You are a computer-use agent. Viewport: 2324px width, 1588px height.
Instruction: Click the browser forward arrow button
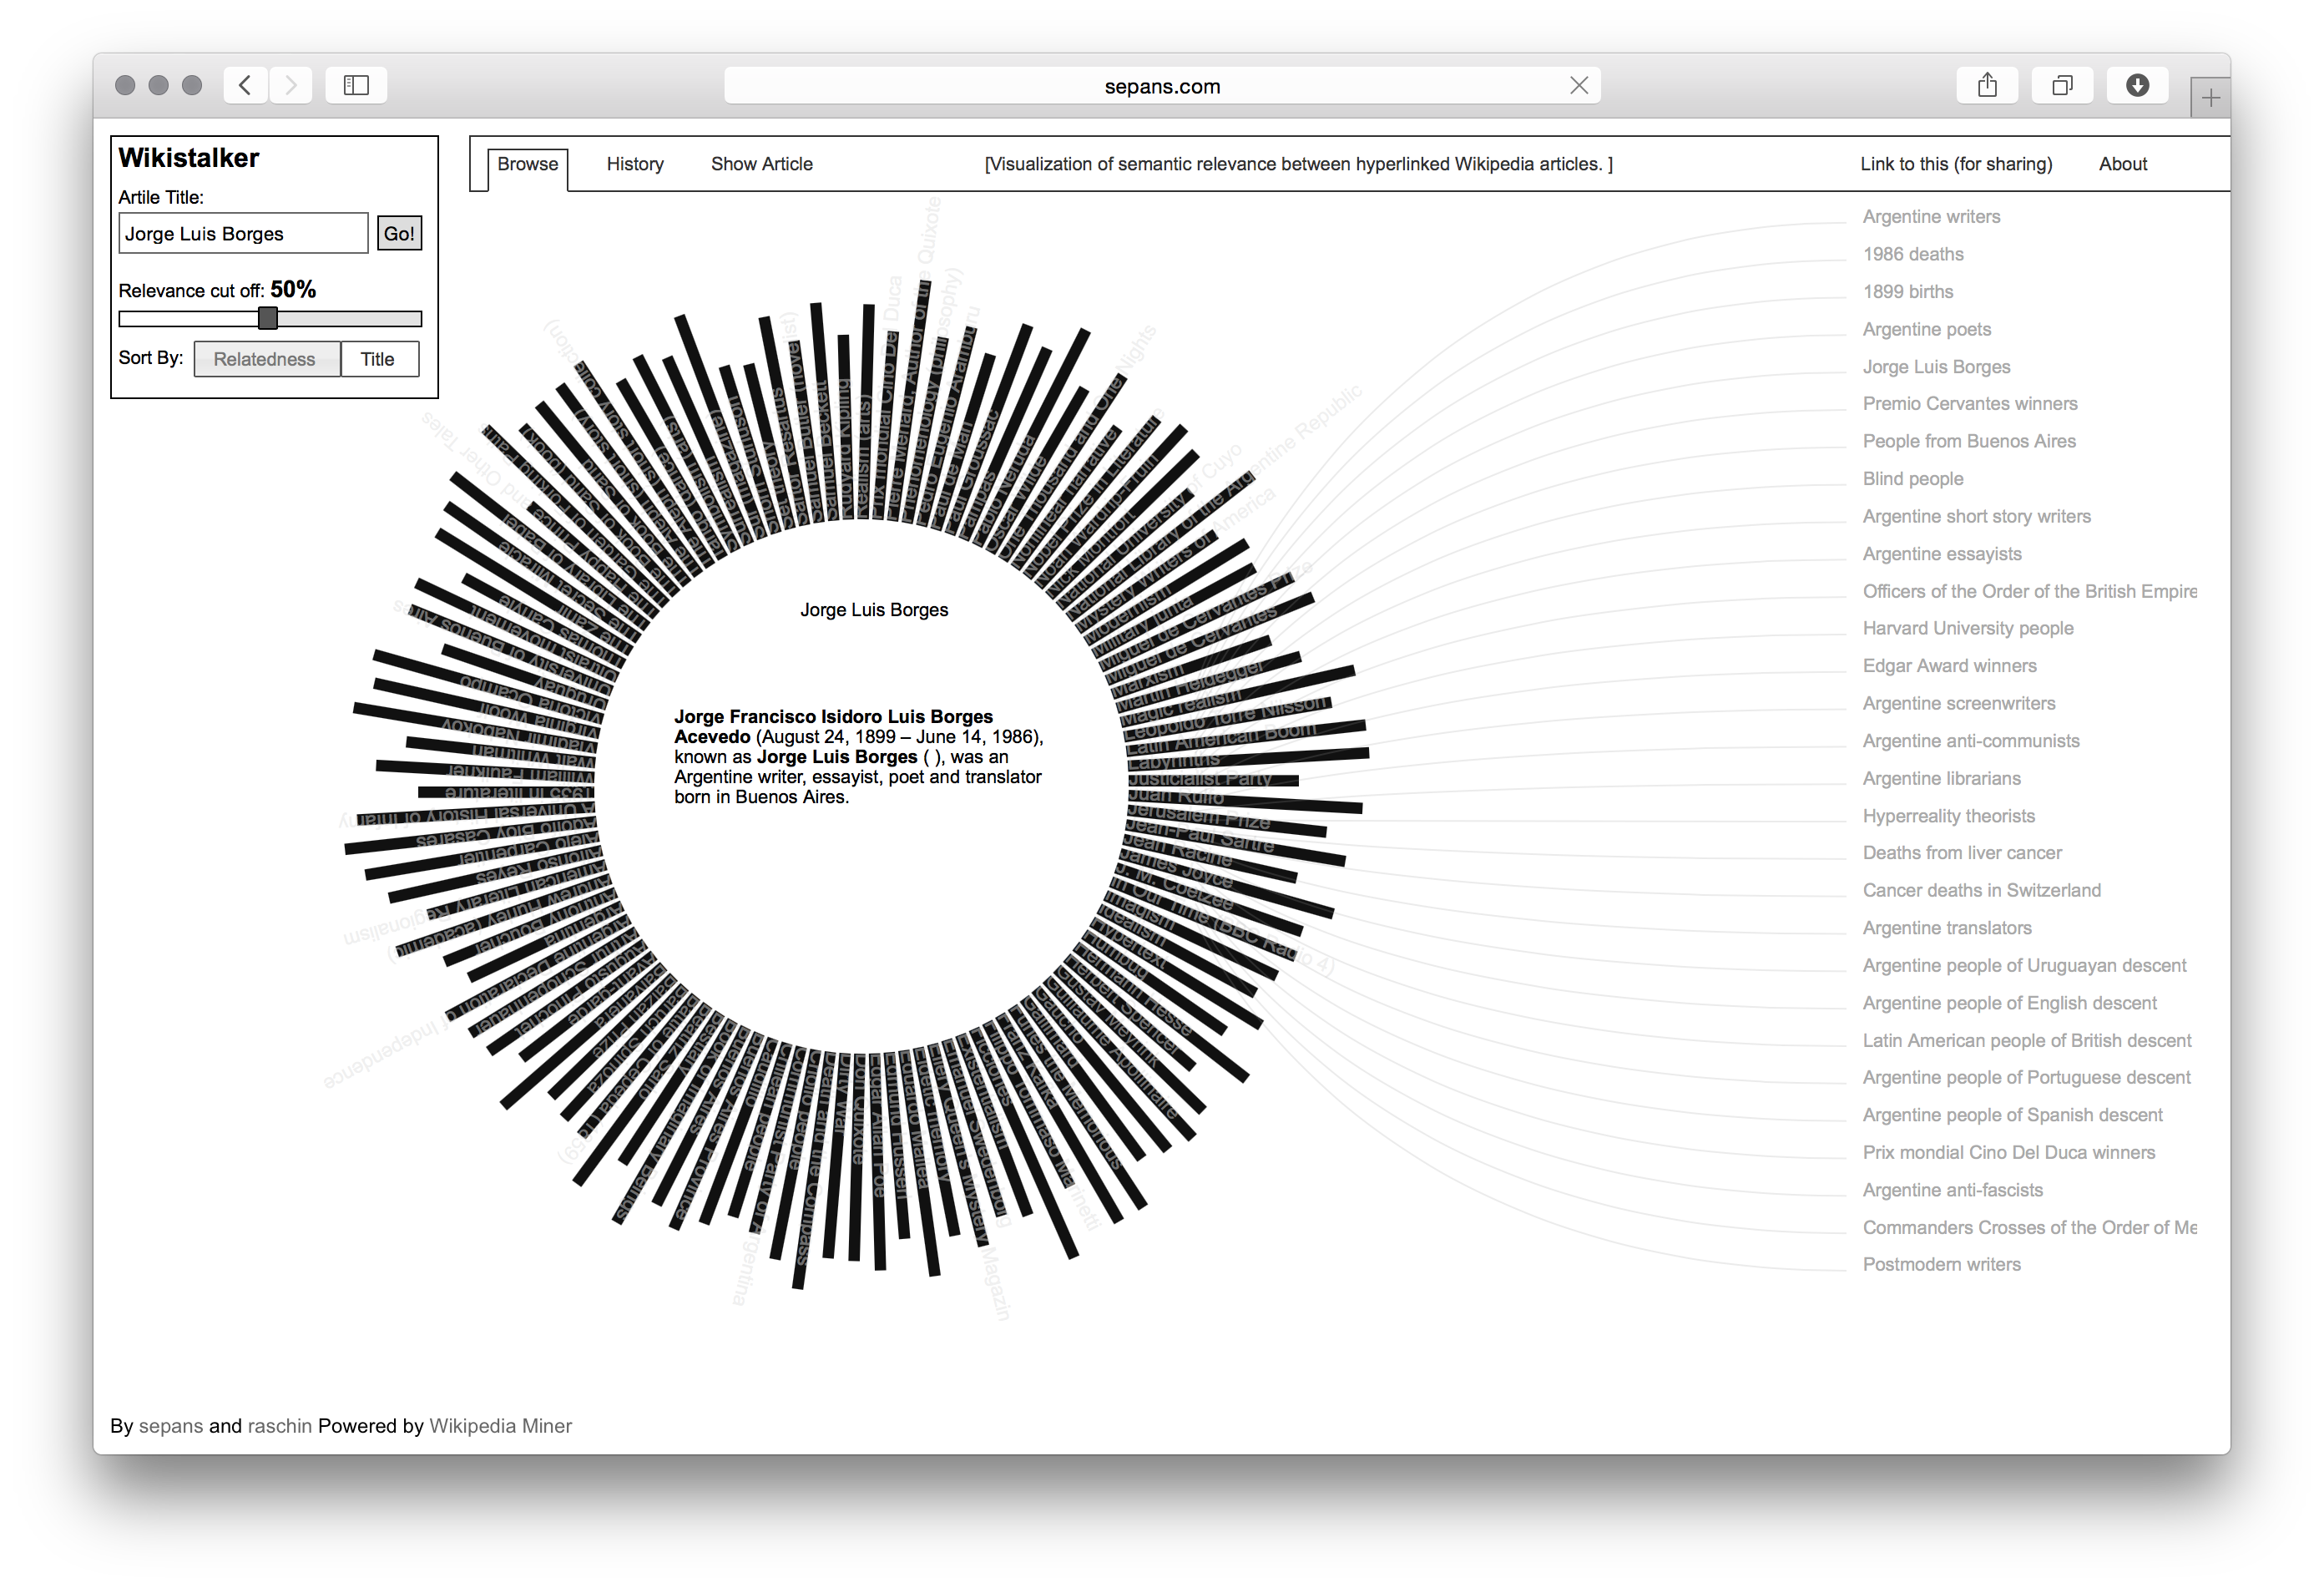291,85
